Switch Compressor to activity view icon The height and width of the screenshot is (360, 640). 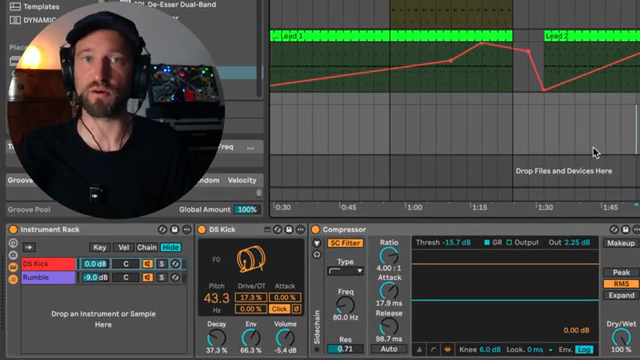click(447, 350)
